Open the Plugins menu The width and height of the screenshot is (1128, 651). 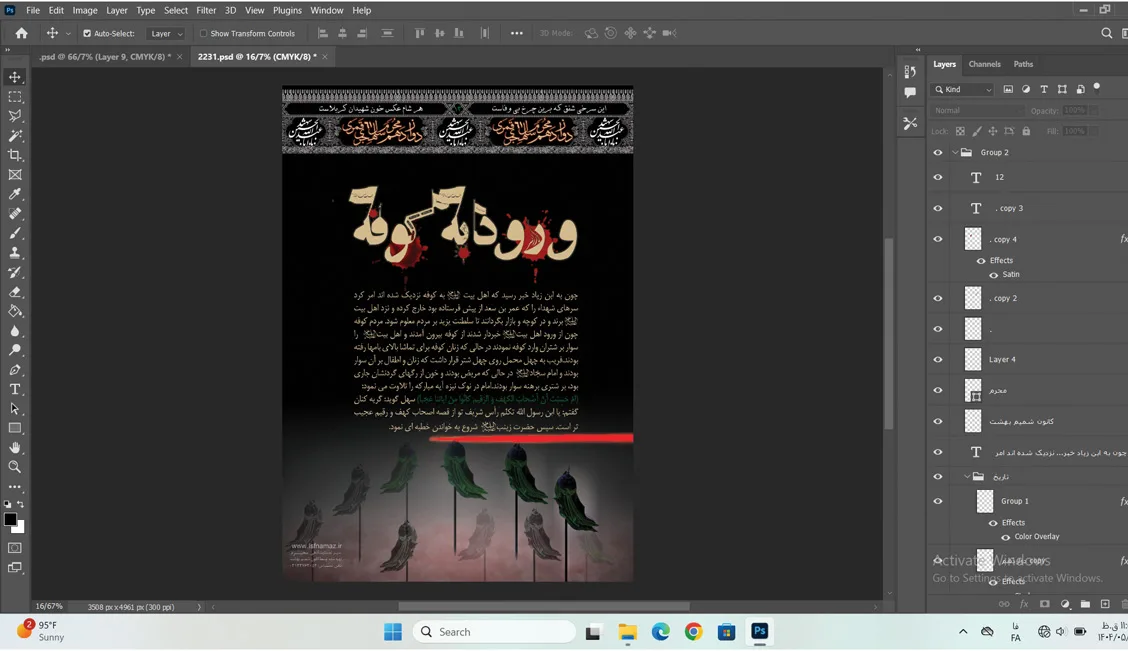point(287,10)
